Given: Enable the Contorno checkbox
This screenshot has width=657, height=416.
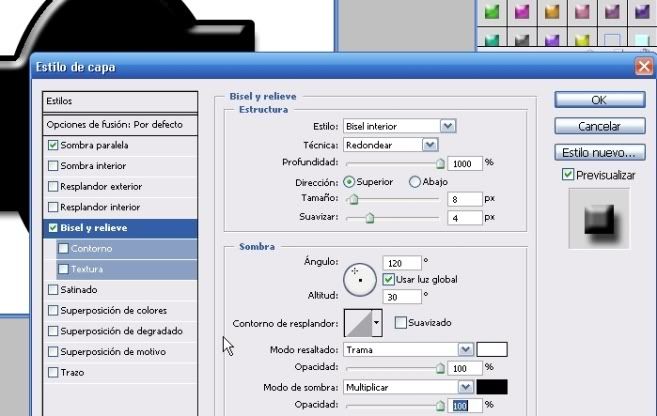Looking at the screenshot, I should tap(63, 248).
